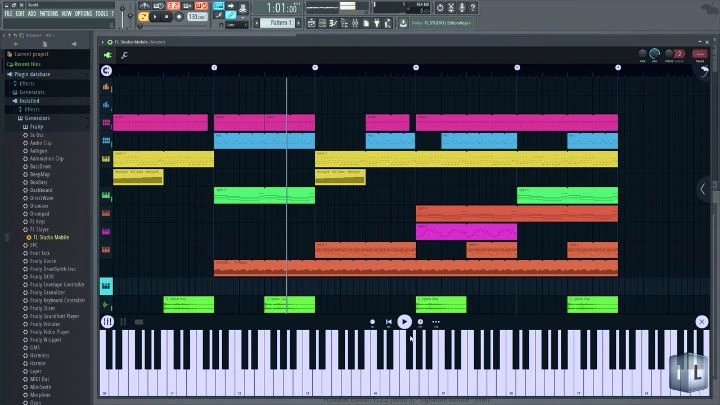Collapse the Plugin database folder

coord(32,74)
